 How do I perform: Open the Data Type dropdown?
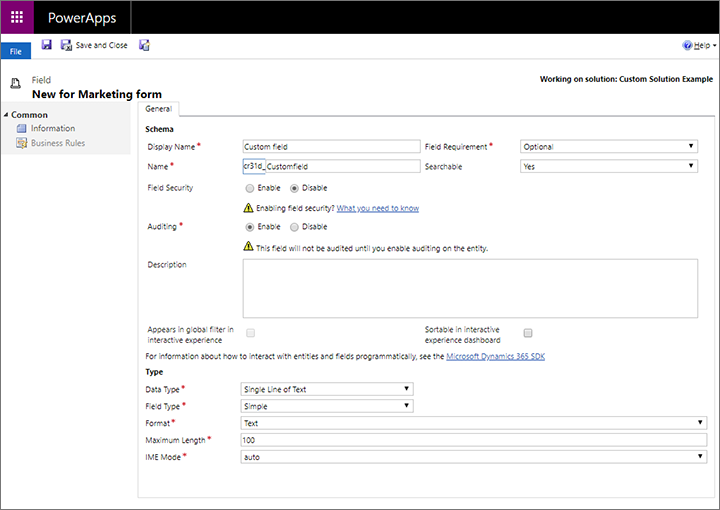click(327, 389)
